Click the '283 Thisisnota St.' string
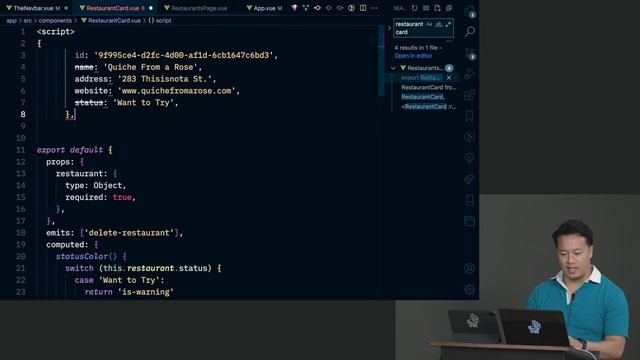 (165, 79)
